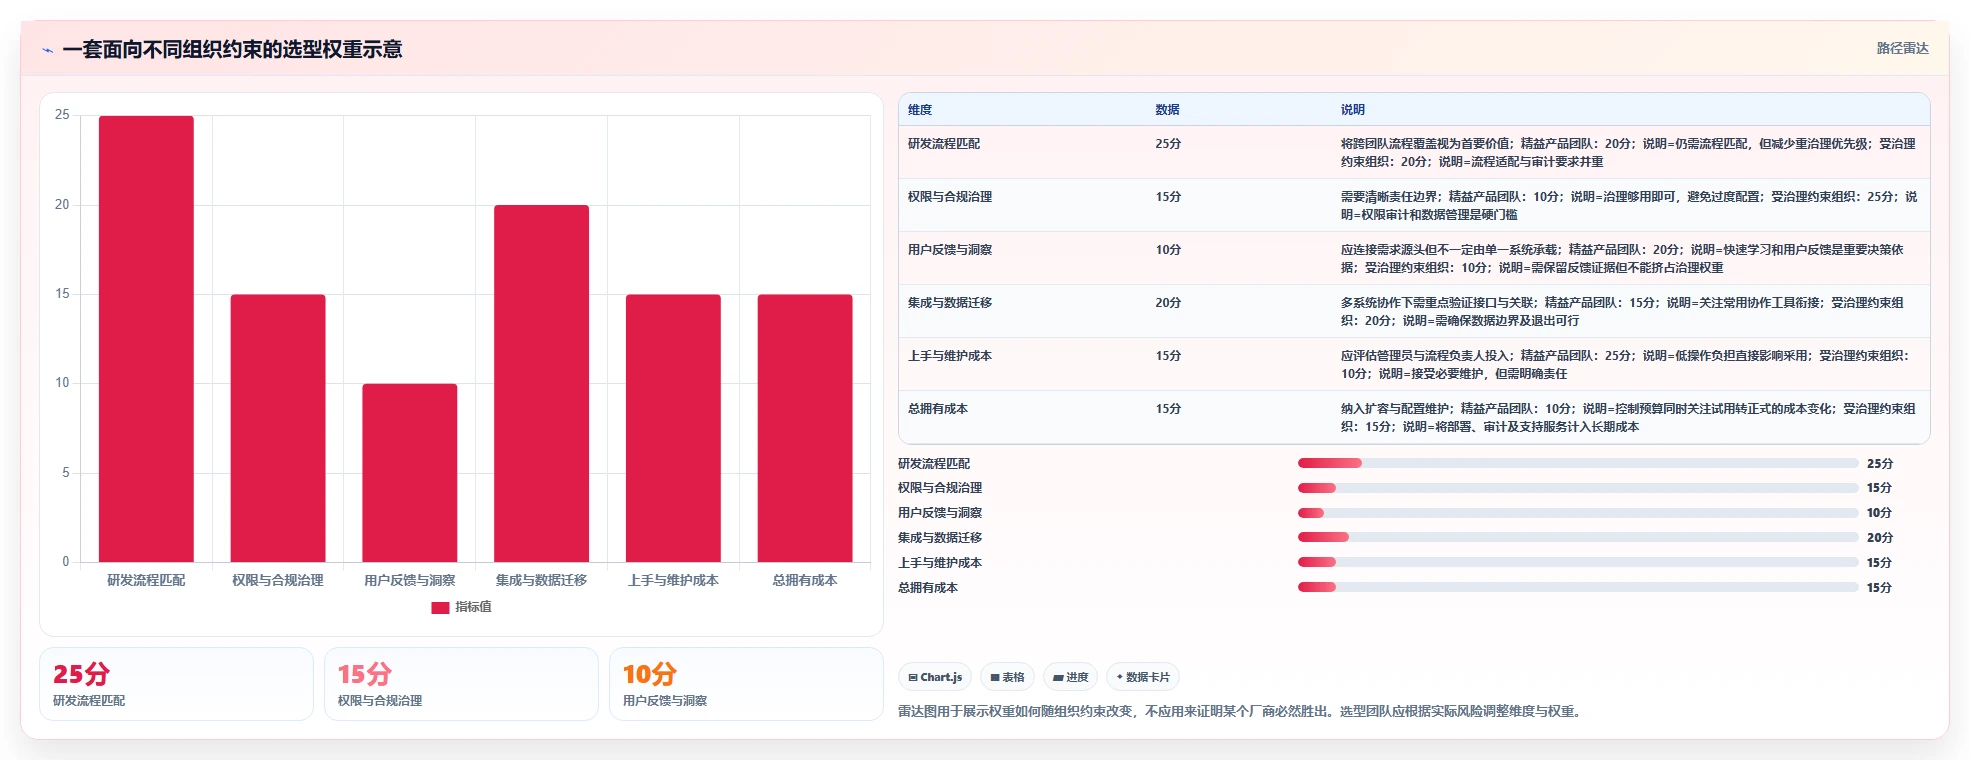
Task: Click the Chart.js tag chip
Action: coord(935,677)
